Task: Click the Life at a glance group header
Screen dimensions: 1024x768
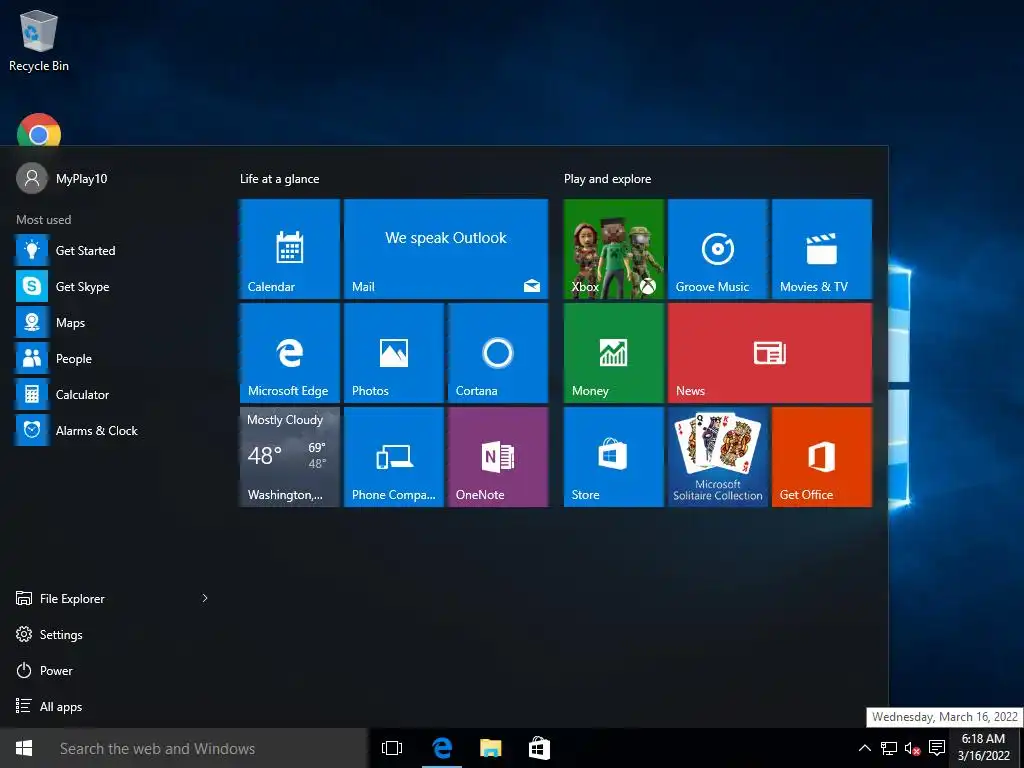Action: [280, 179]
